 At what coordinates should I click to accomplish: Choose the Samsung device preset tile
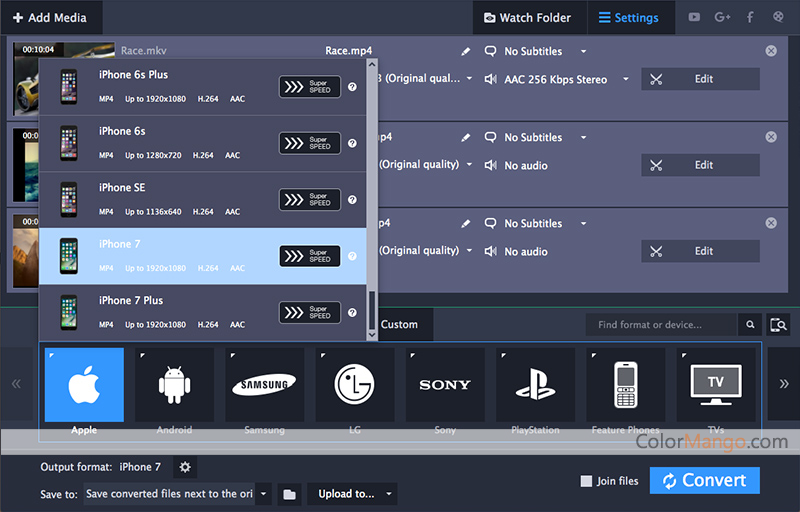click(264, 385)
